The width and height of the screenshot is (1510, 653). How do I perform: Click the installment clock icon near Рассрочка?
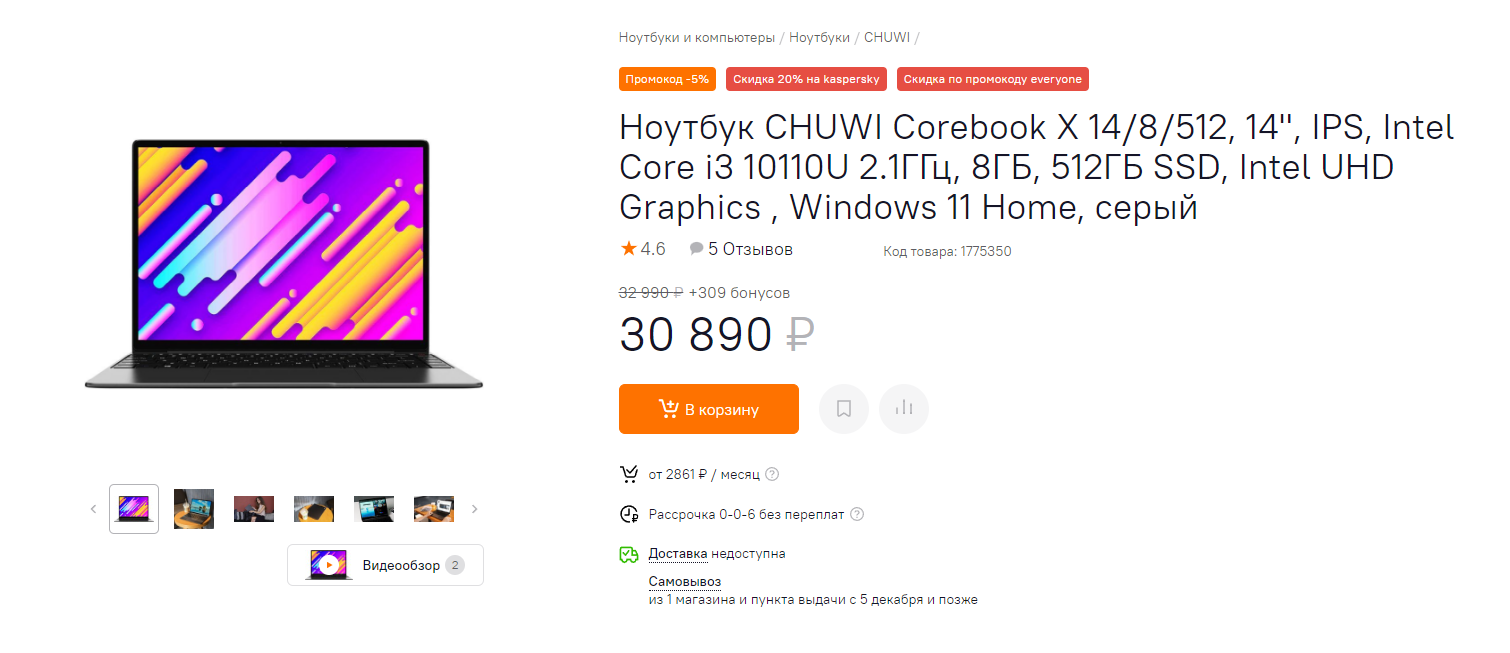pyautogui.click(x=629, y=514)
